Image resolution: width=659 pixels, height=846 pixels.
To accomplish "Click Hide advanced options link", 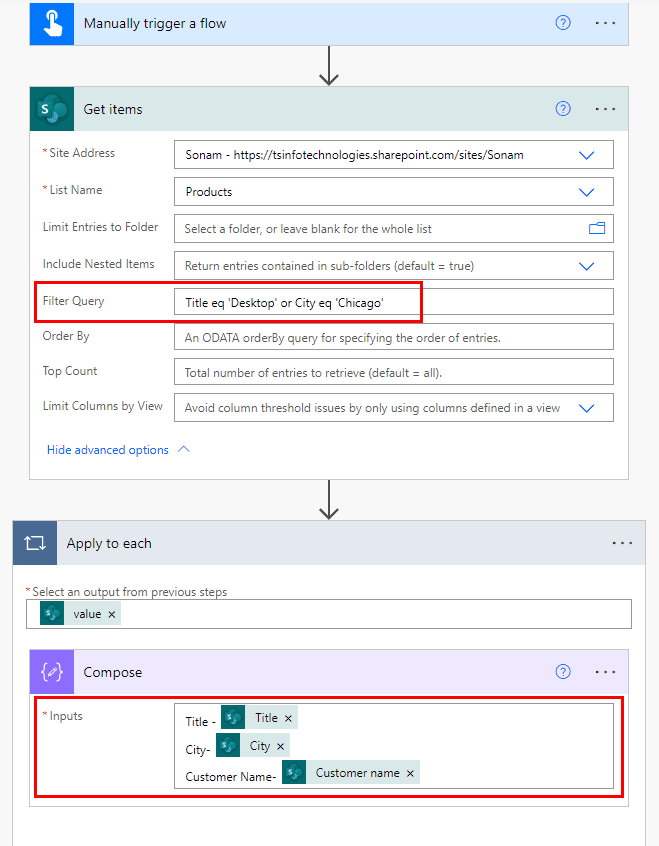I will (107, 450).
